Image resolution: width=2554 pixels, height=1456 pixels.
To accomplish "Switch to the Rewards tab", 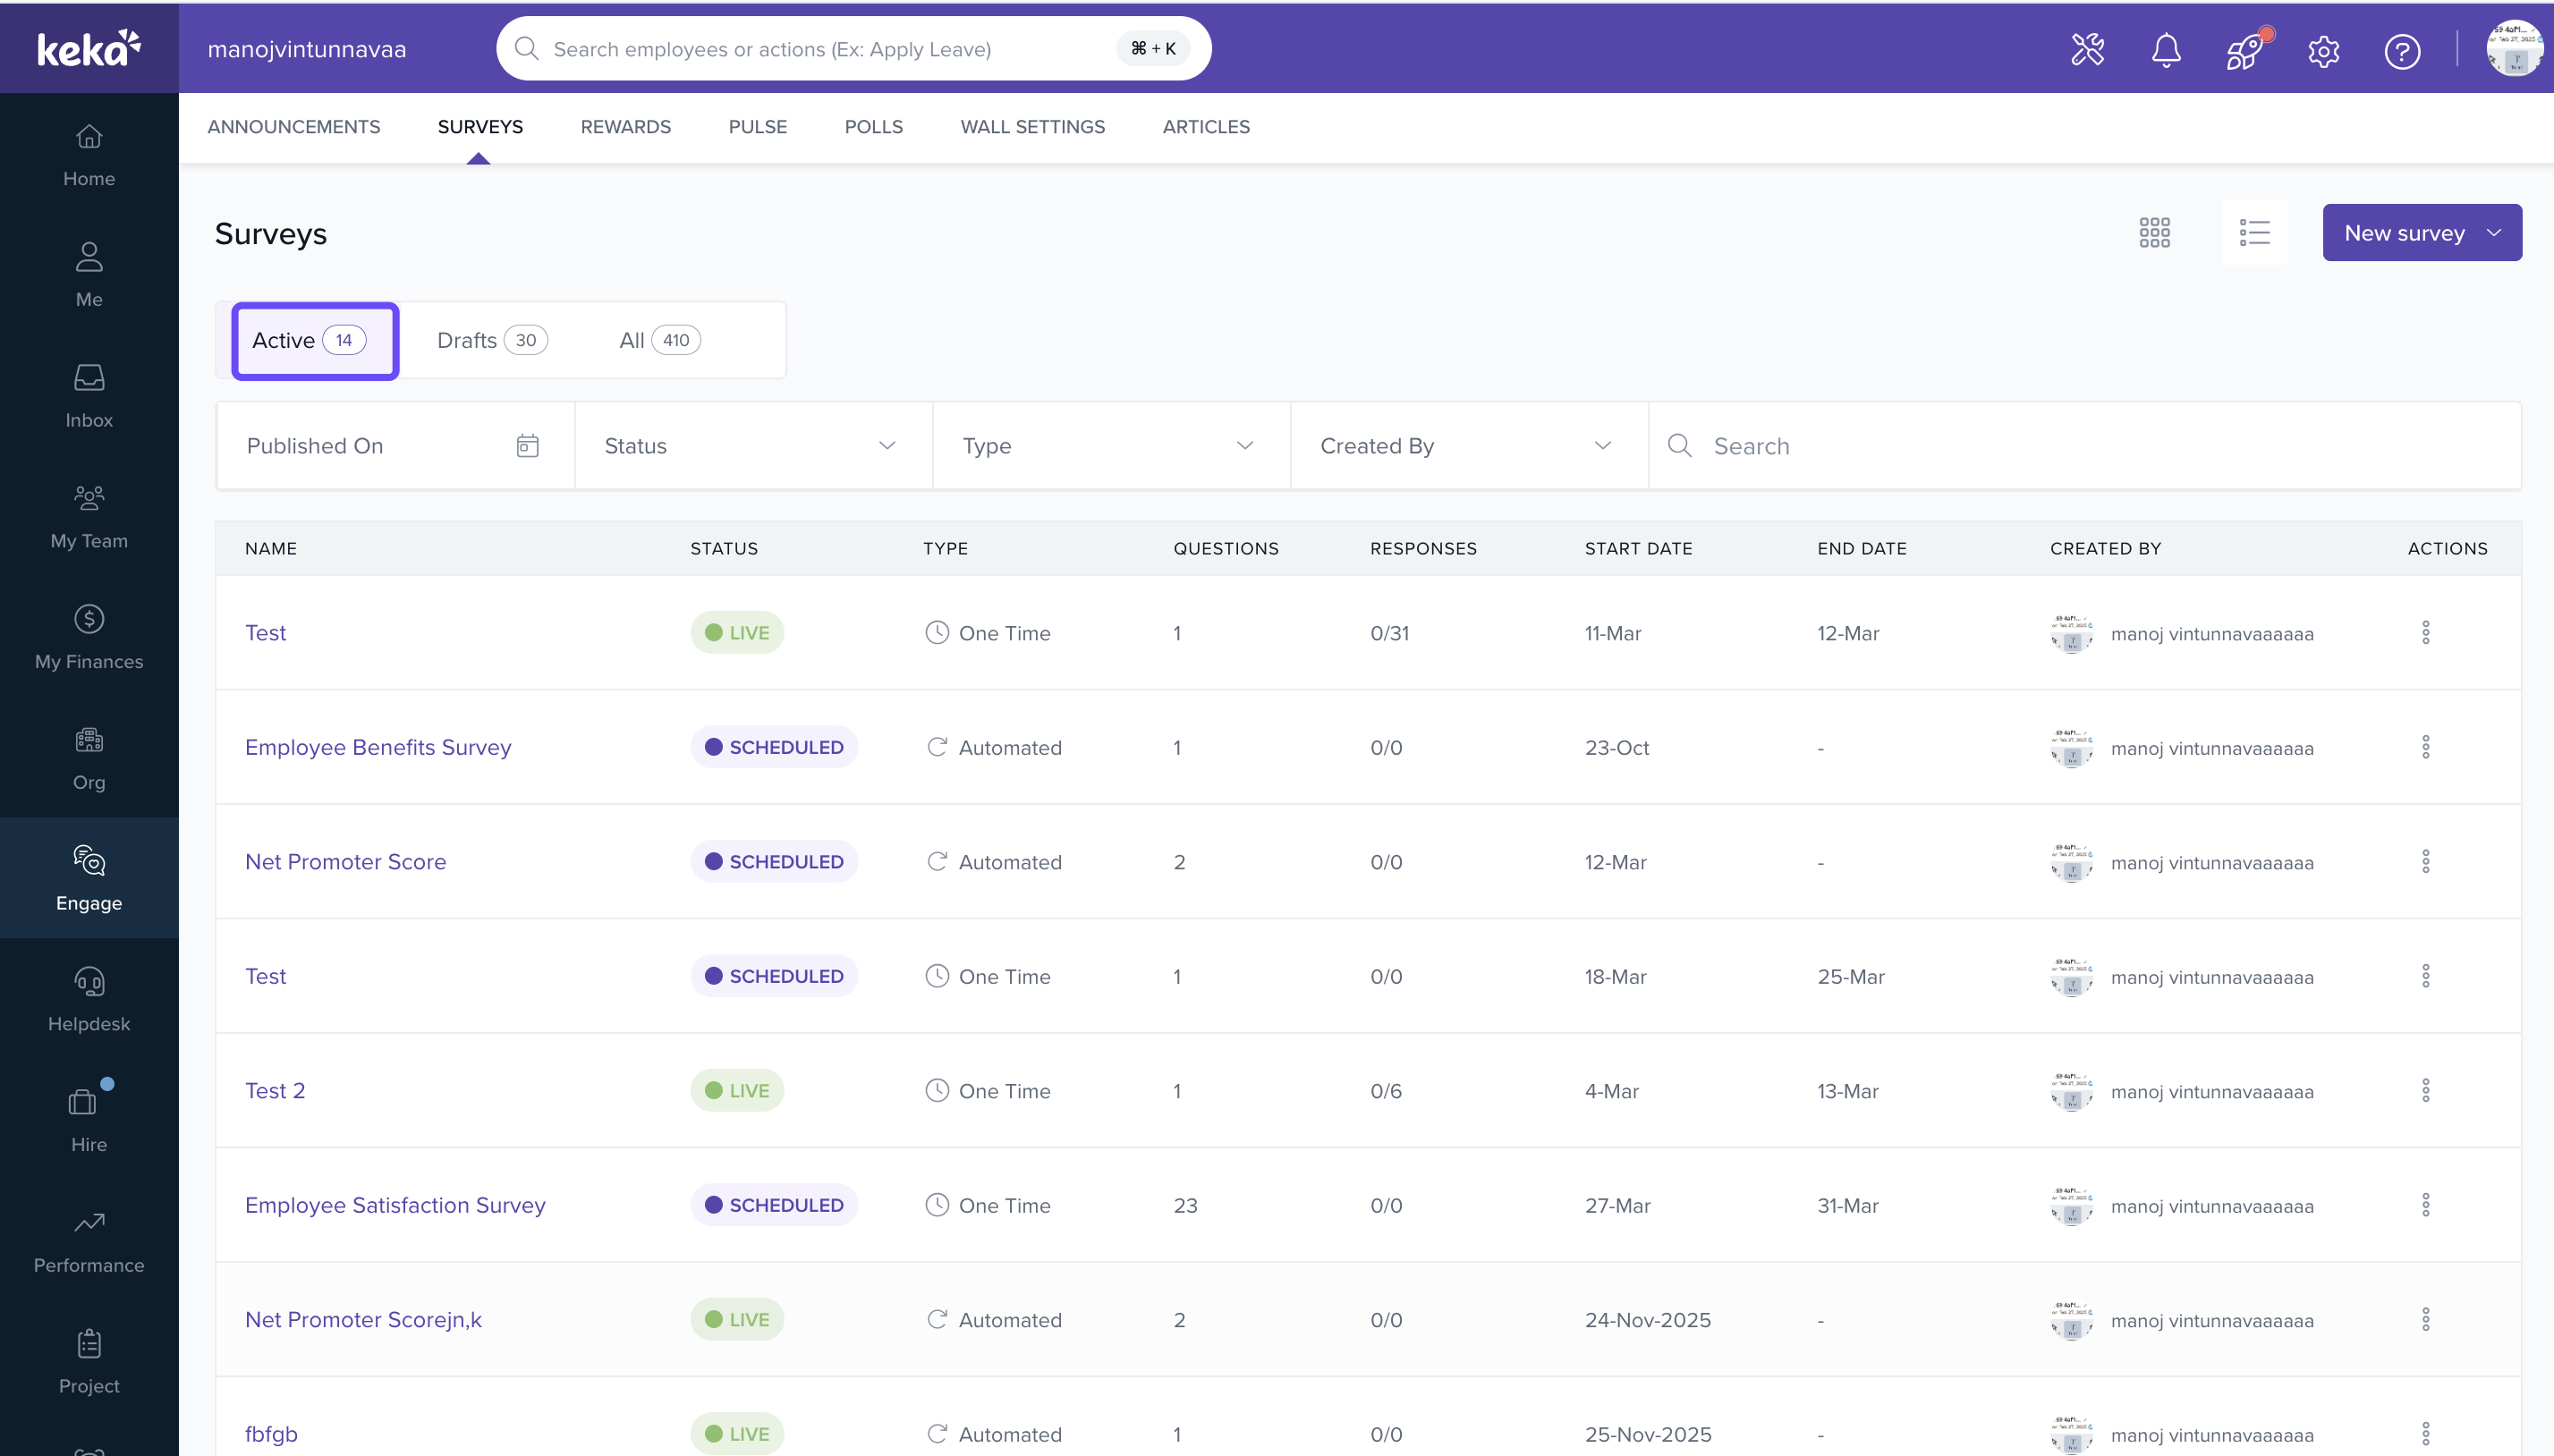I will [625, 127].
